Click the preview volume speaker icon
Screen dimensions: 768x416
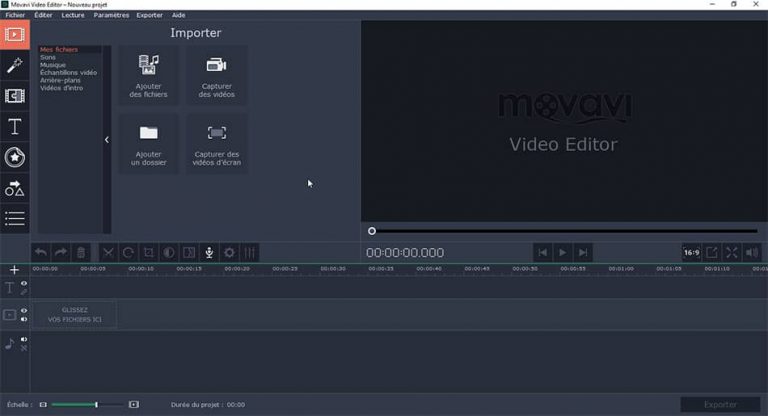[x=752, y=253]
